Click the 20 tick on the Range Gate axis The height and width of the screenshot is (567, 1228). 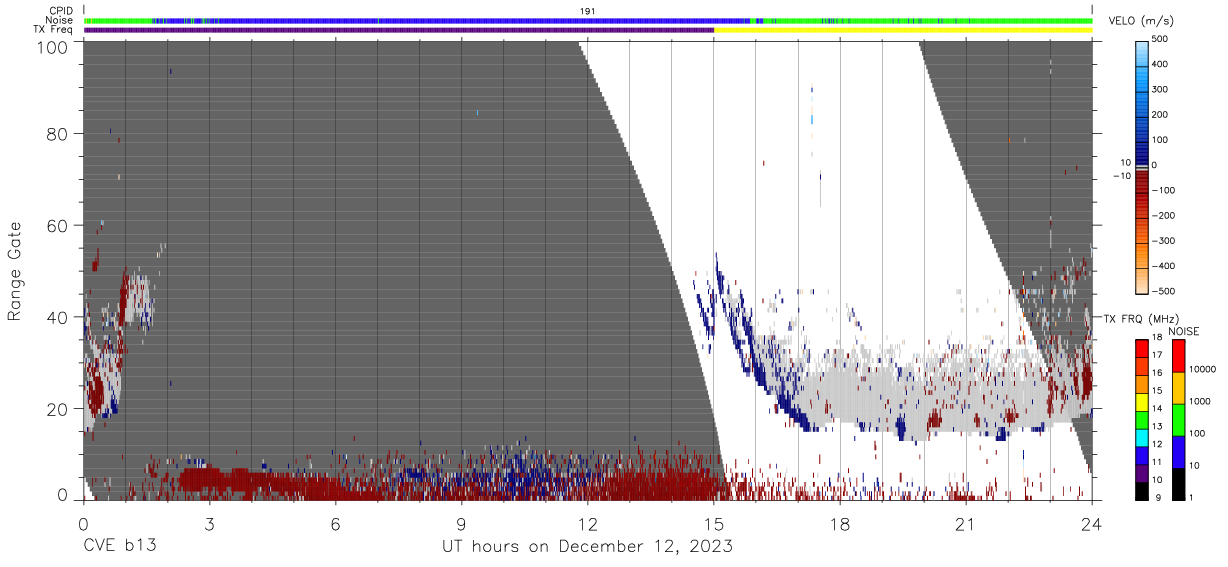[x=58, y=409]
